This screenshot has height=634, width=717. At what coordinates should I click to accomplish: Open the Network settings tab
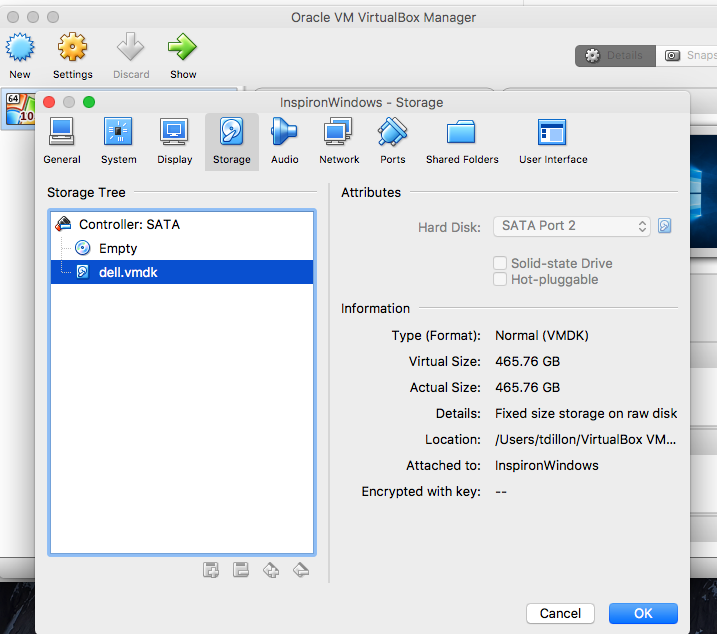click(x=339, y=141)
